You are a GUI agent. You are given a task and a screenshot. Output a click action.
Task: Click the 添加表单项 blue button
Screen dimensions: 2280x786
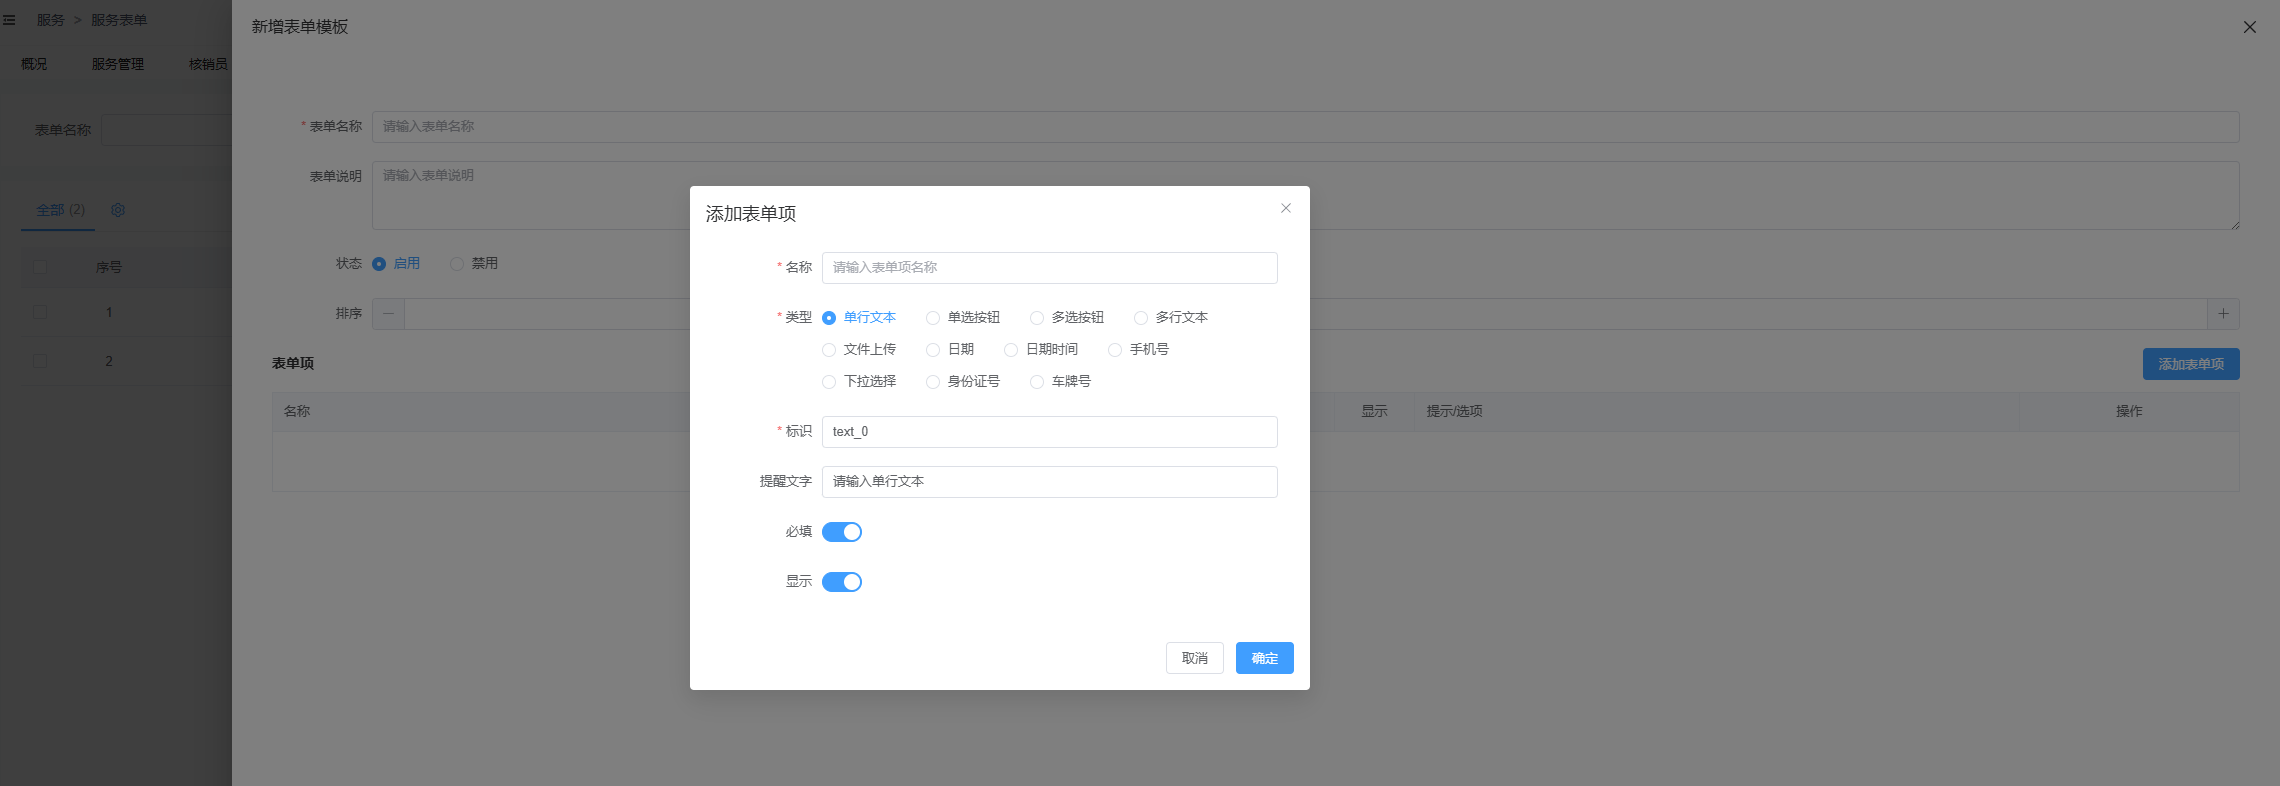pos(2191,364)
